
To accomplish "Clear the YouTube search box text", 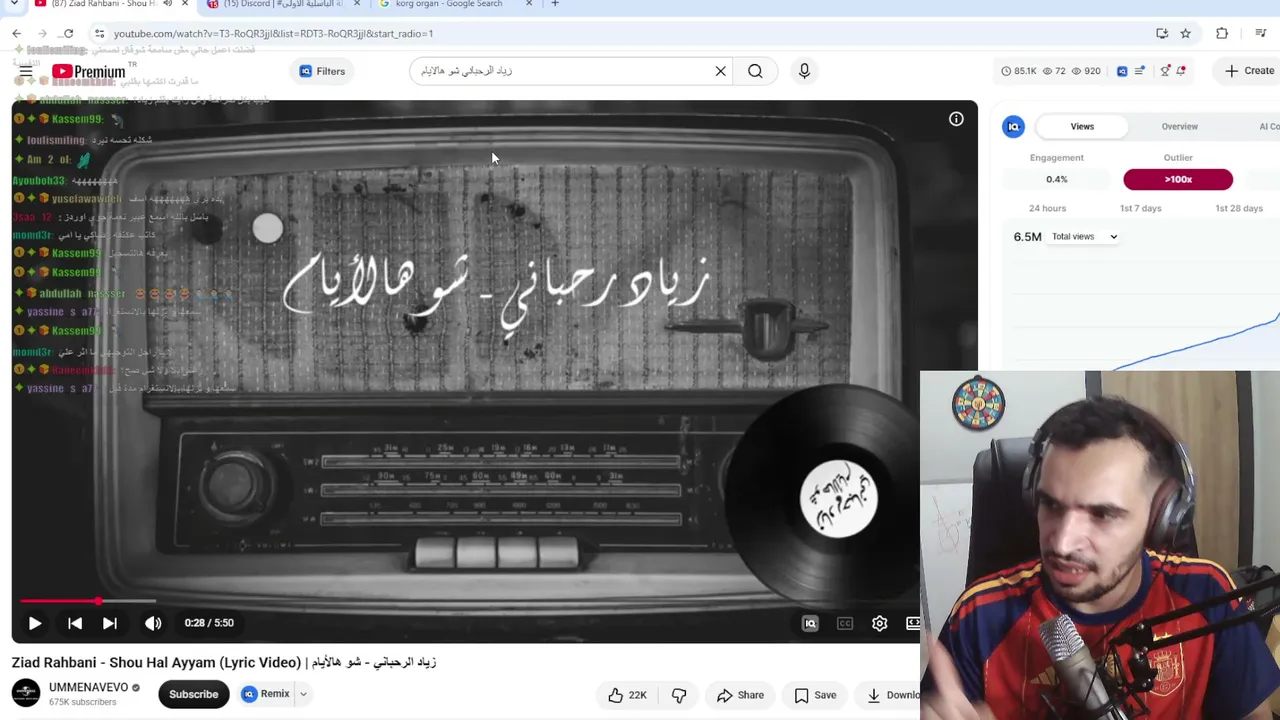I will pos(720,71).
